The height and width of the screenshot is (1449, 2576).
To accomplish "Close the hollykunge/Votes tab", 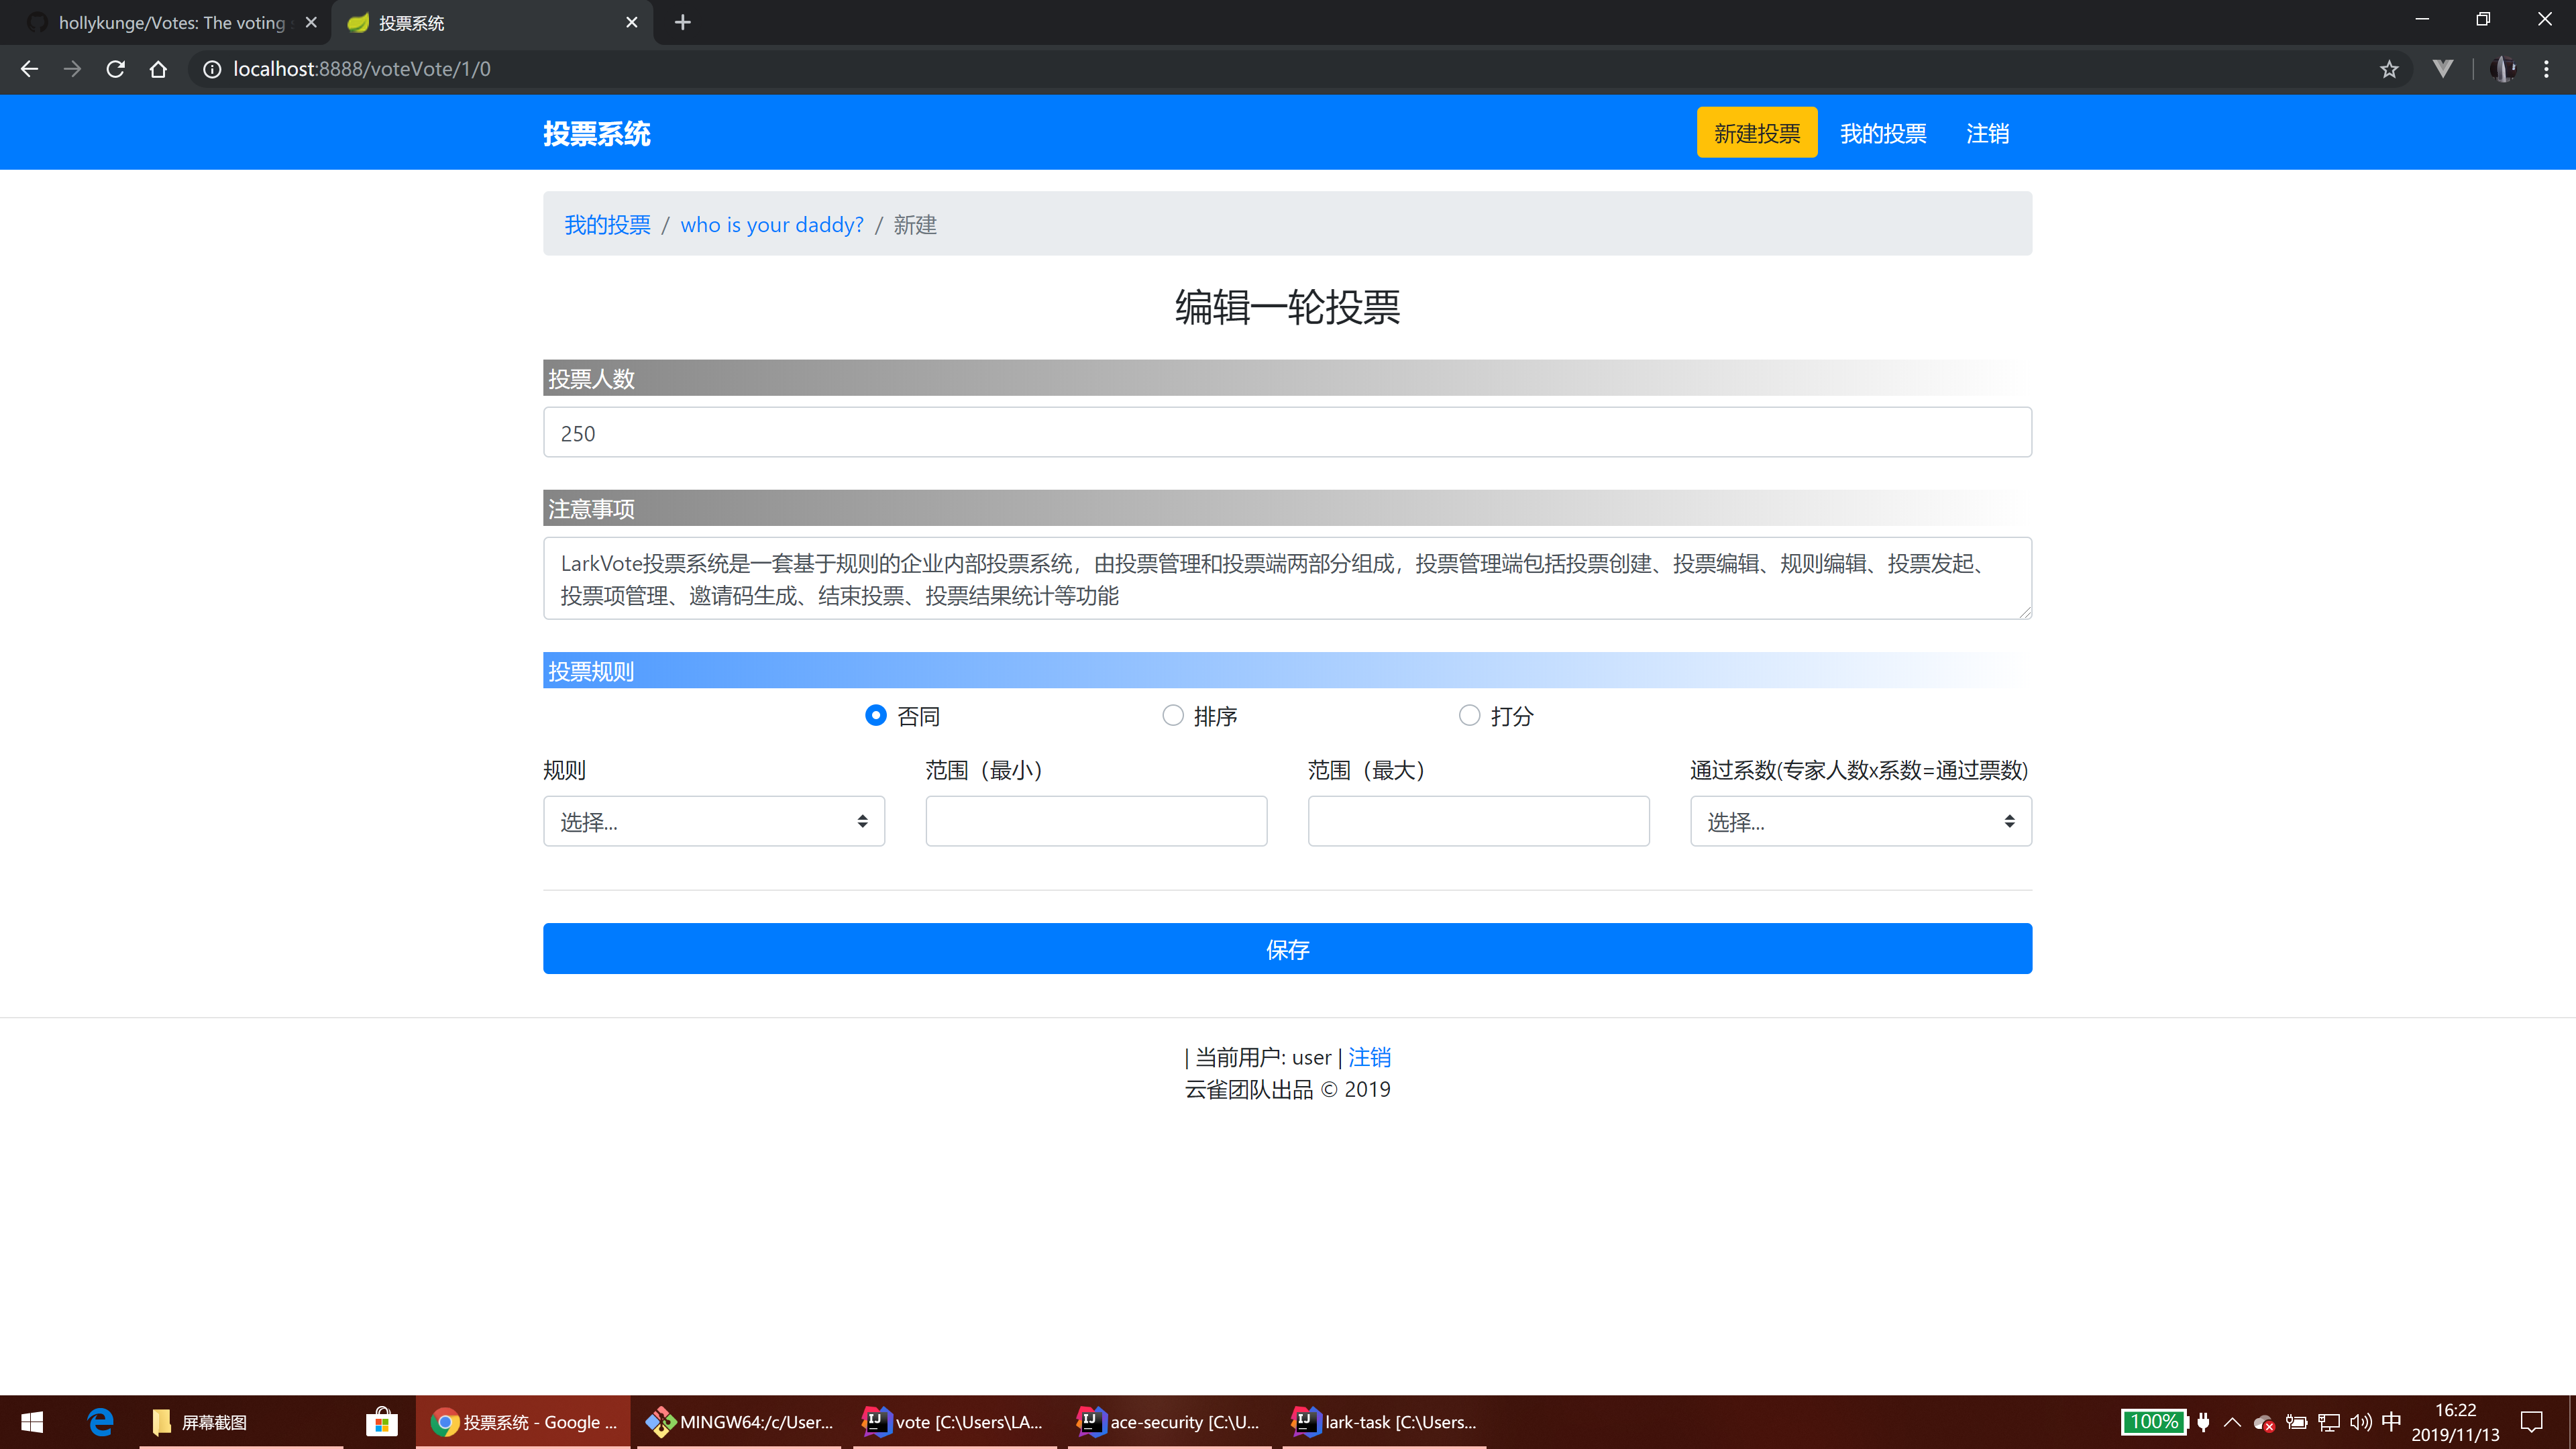I will (311, 22).
